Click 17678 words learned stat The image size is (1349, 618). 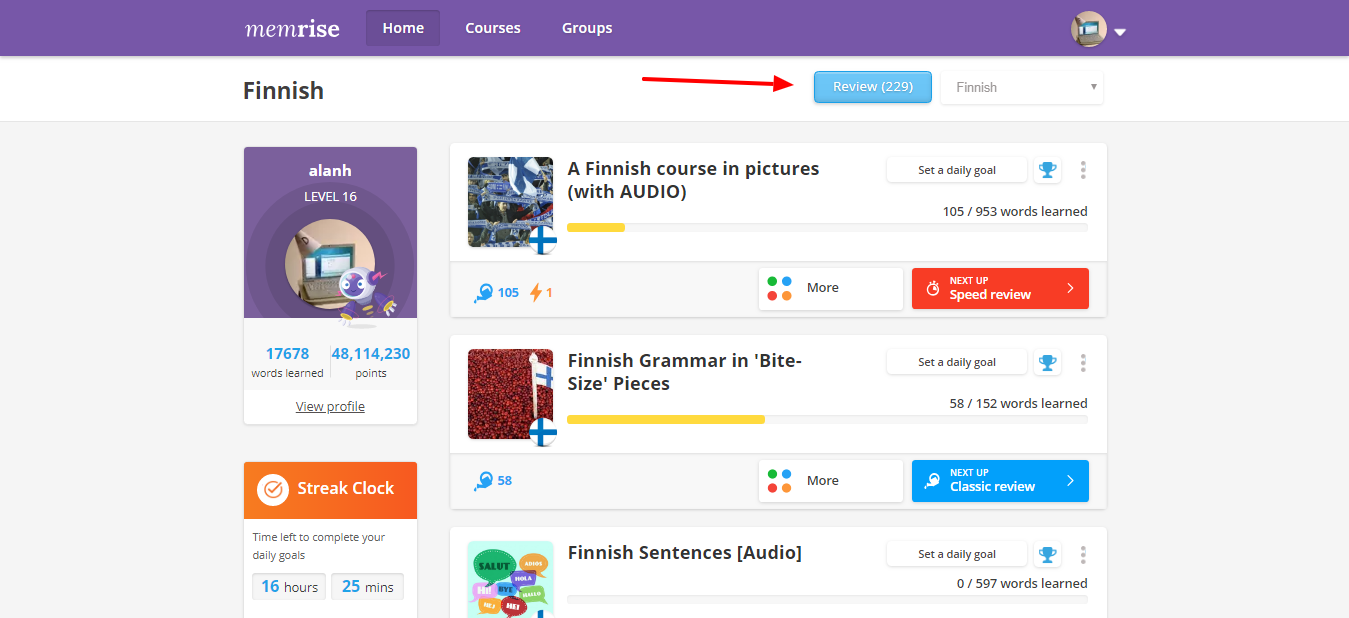(287, 362)
